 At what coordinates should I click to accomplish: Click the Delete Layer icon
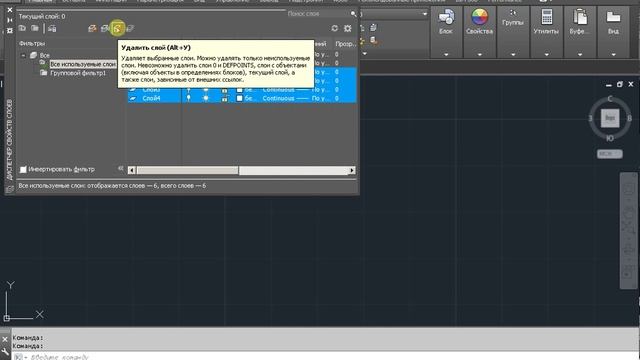(117, 28)
